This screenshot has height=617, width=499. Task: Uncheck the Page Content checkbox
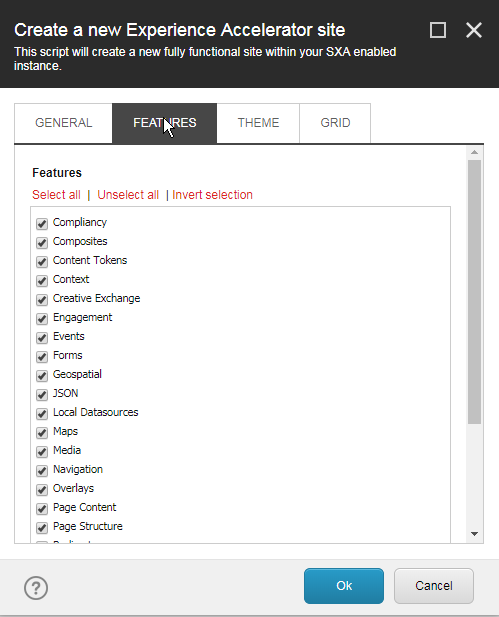[42, 508]
